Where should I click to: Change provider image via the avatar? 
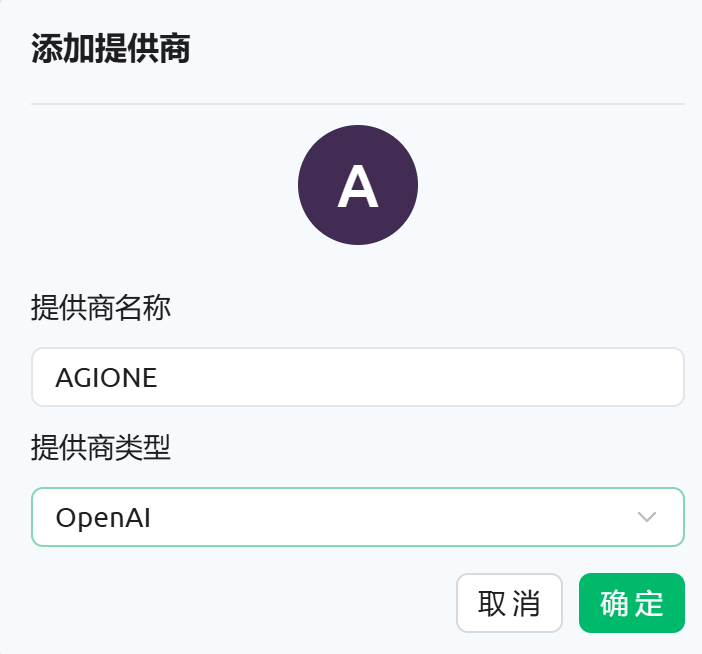click(358, 185)
